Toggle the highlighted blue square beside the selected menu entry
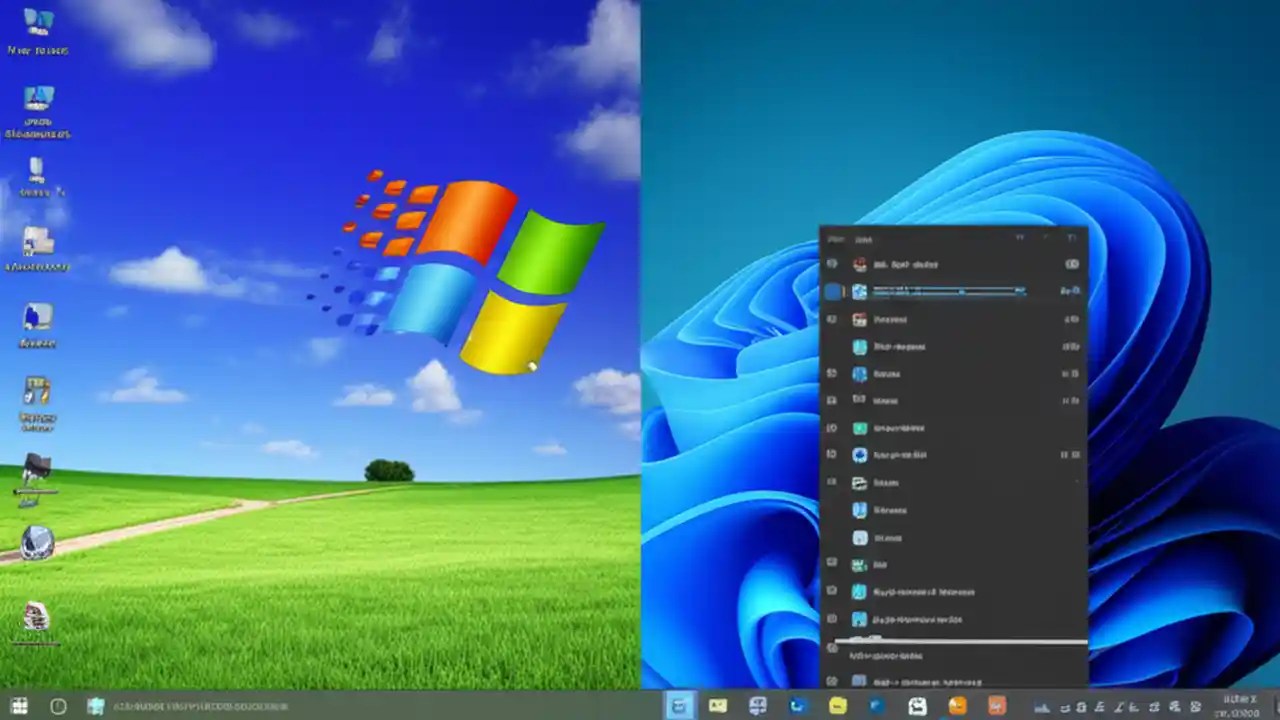 834,291
